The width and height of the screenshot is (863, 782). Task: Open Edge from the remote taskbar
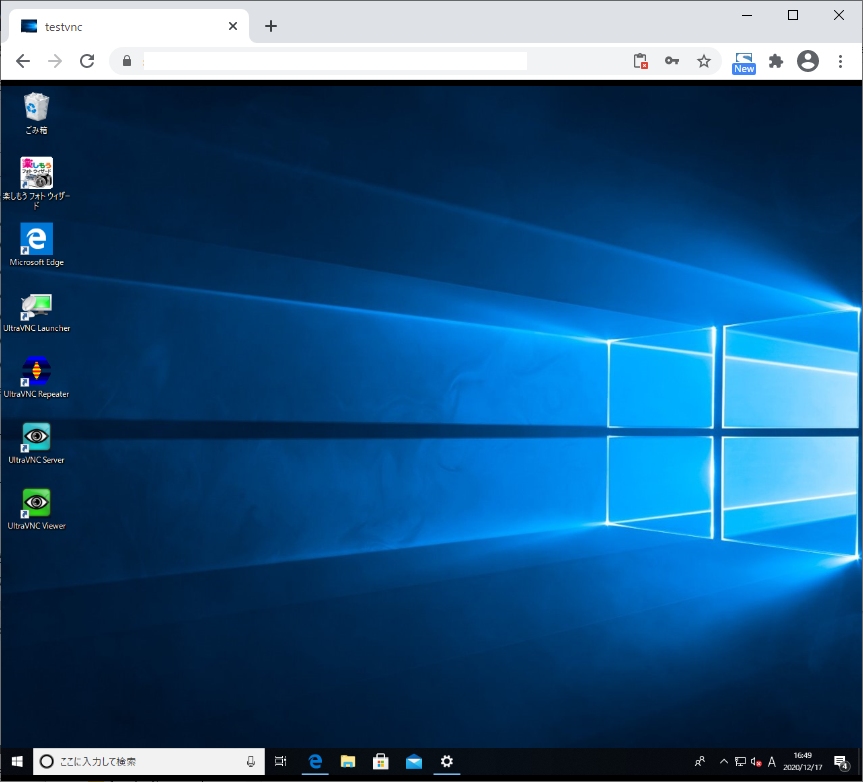click(x=315, y=761)
